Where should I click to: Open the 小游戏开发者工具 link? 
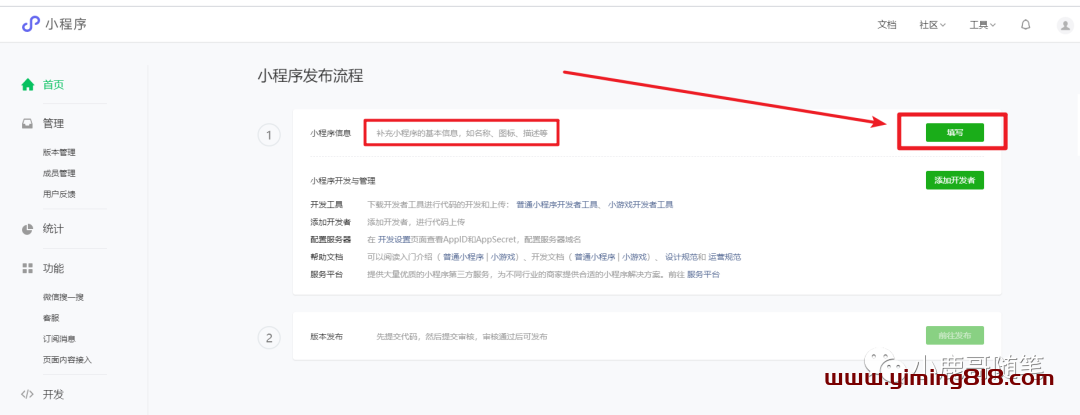[640, 204]
